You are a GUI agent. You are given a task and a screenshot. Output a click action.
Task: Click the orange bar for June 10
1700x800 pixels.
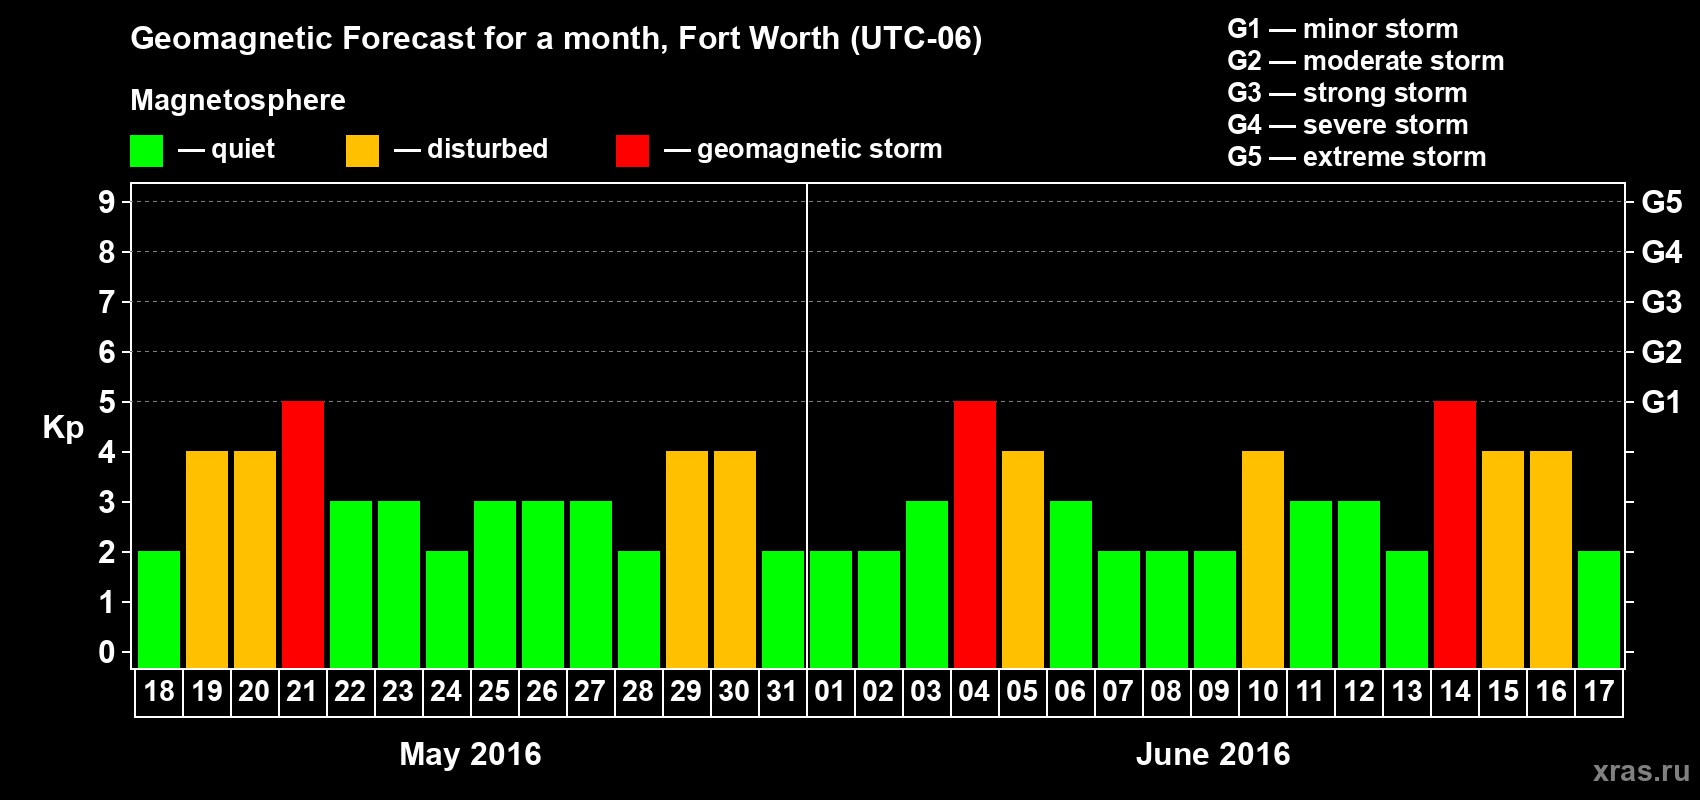pos(1263,559)
